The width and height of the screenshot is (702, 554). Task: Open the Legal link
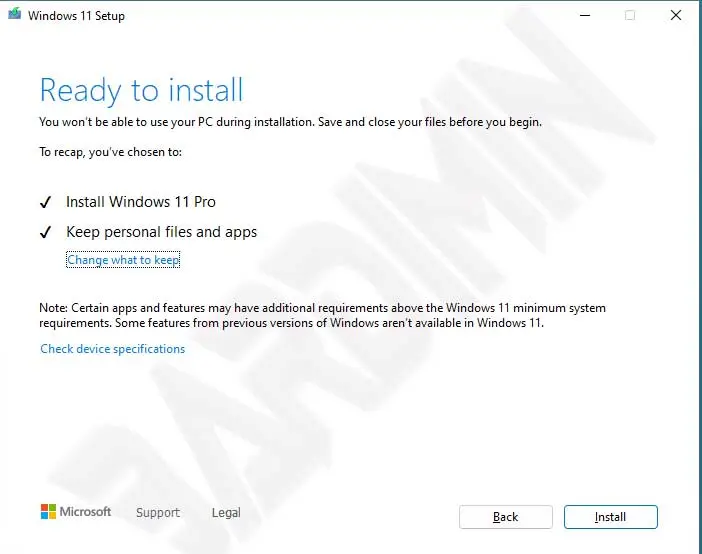[226, 512]
